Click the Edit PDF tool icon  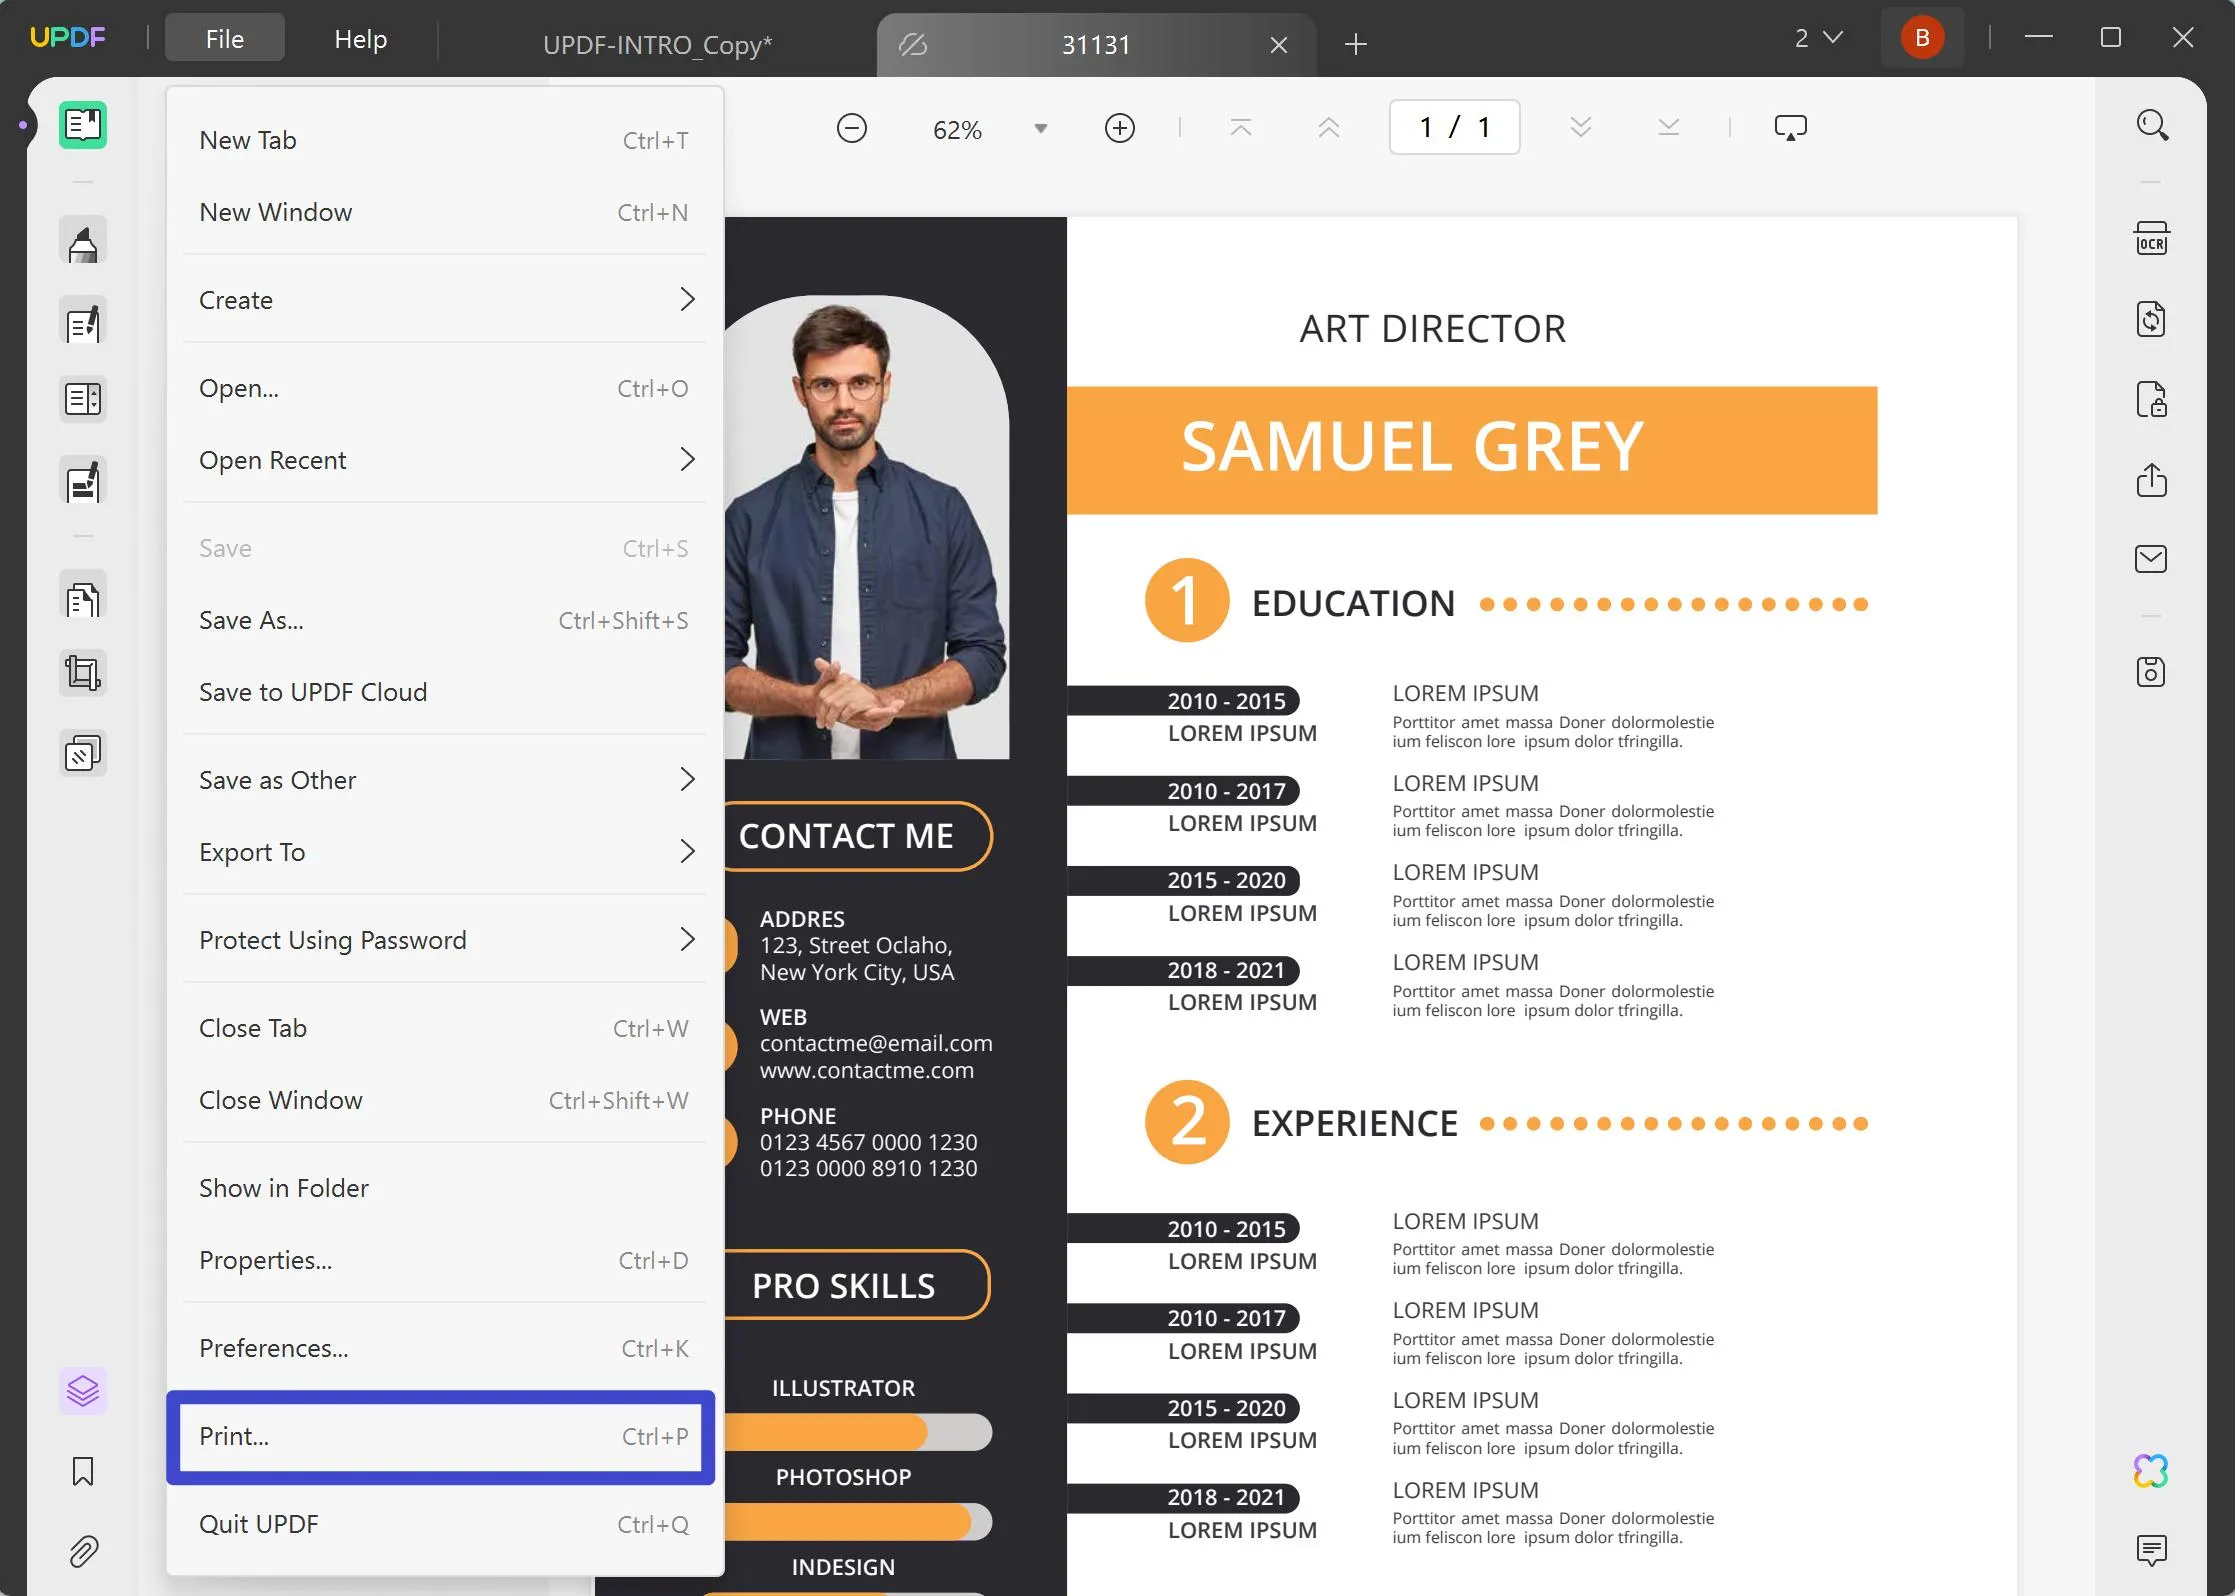pos(81,321)
